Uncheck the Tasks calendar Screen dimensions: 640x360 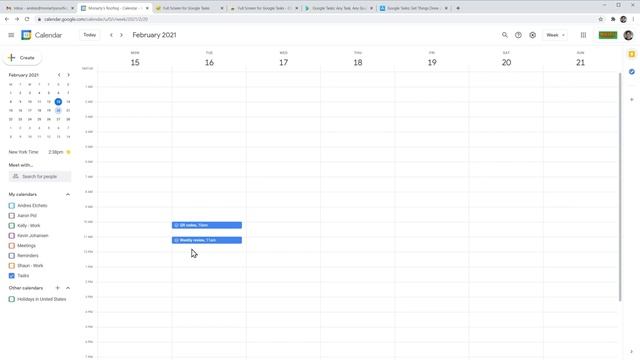coord(12,276)
